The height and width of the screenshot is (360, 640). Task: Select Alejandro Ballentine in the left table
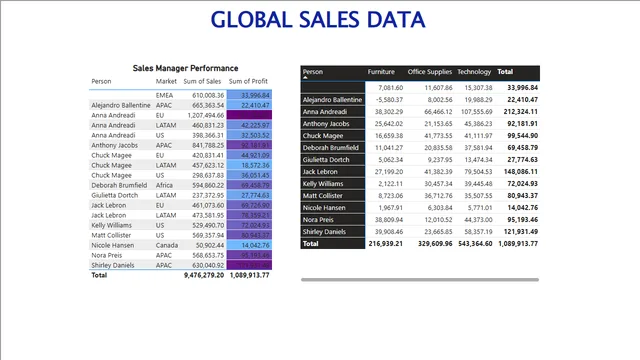click(x=121, y=105)
